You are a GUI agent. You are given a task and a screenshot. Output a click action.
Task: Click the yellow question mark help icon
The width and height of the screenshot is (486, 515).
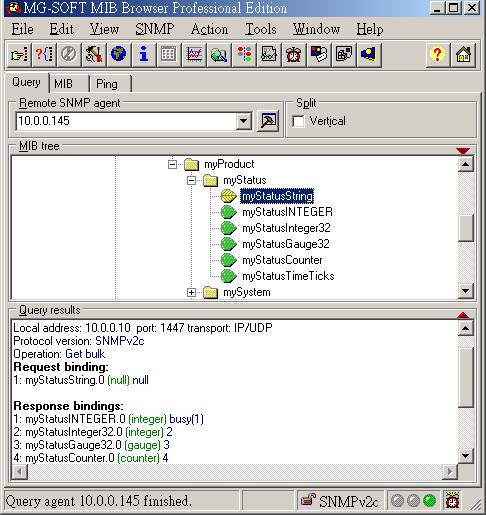pos(437,54)
